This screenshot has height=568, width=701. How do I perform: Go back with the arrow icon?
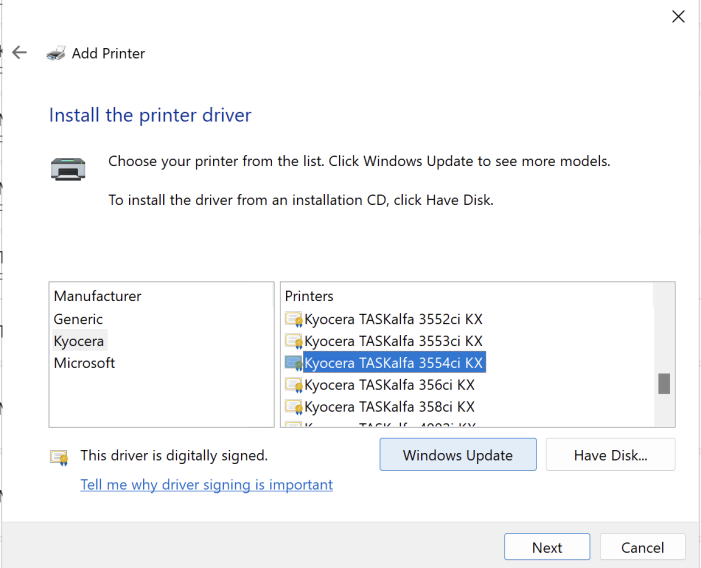[x=20, y=53]
